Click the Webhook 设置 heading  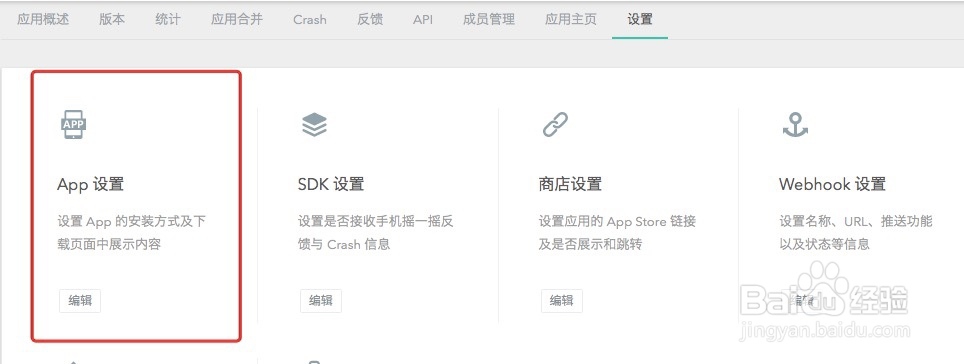pyautogui.click(x=832, y=184)
